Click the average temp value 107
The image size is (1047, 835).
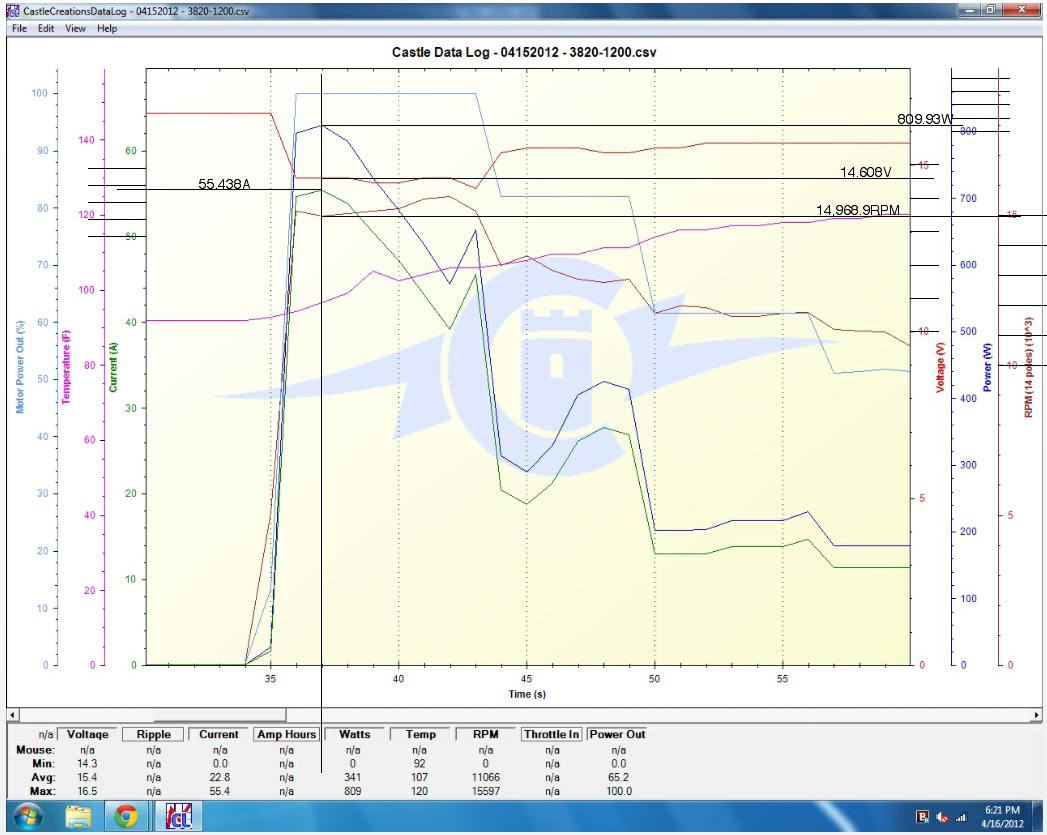point(419,778)
